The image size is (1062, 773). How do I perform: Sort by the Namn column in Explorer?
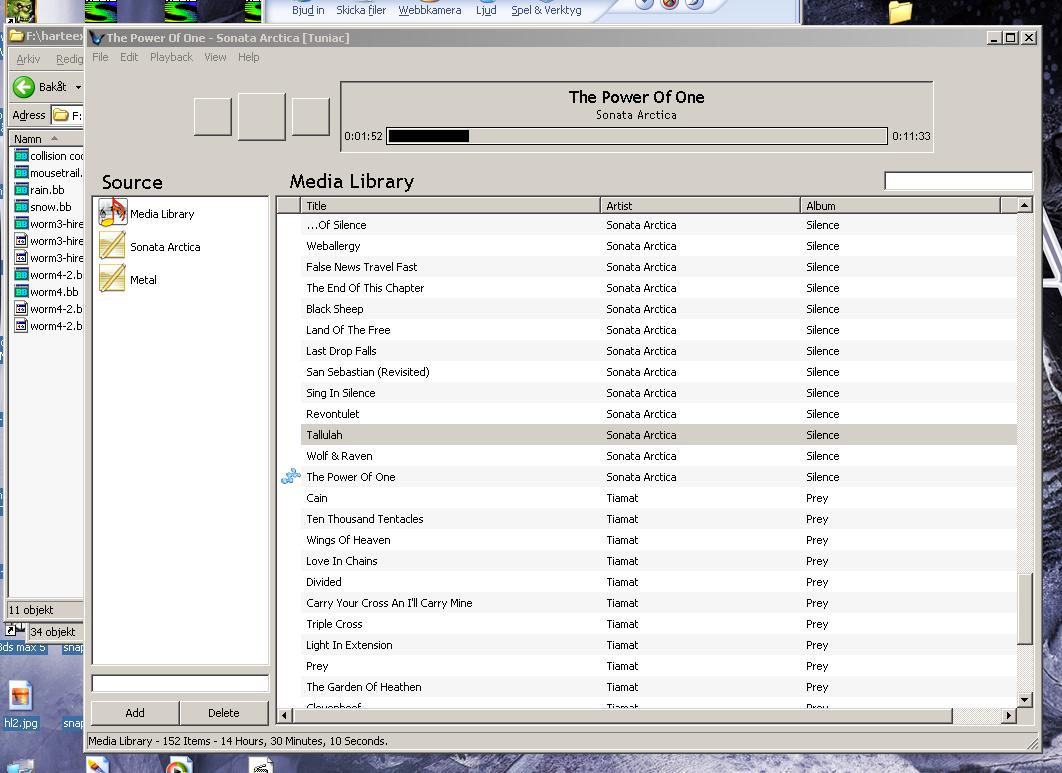point(46,138)
